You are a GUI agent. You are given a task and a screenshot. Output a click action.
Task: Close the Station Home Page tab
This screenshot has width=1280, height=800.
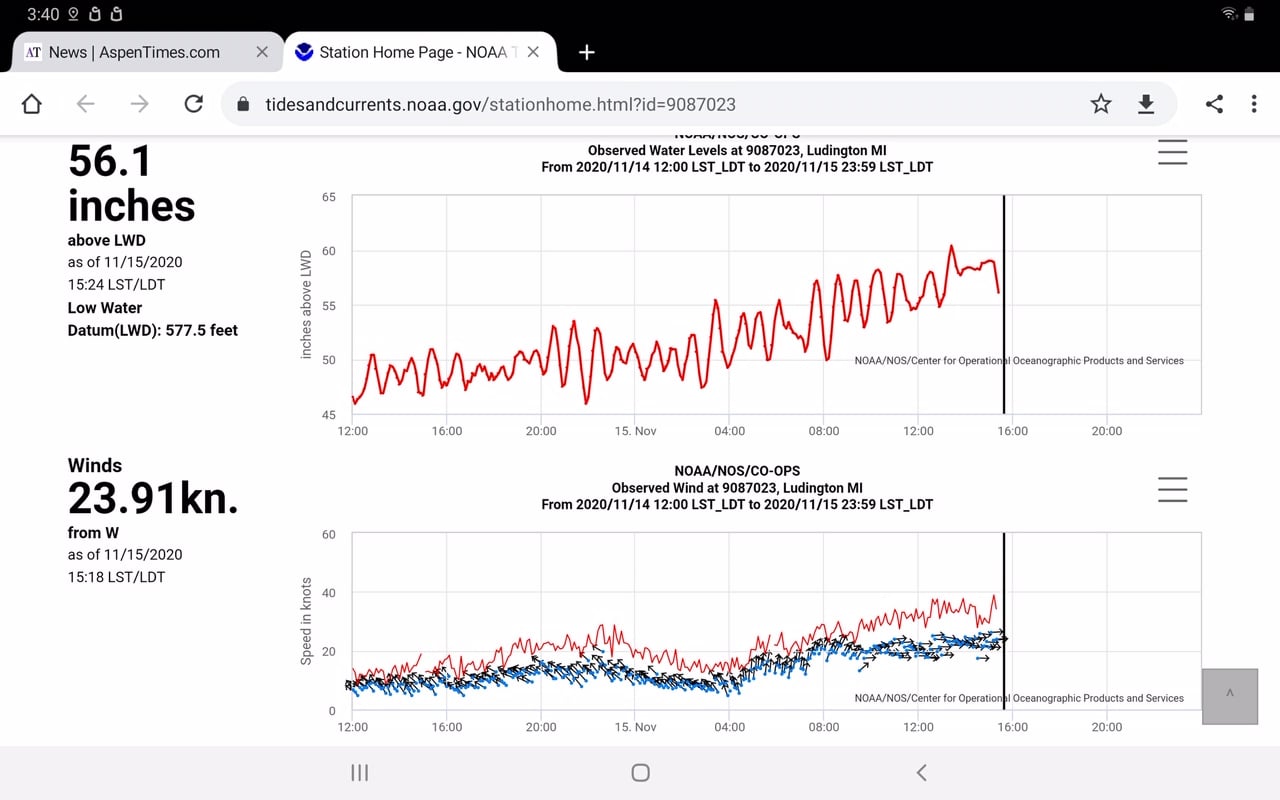534,52
